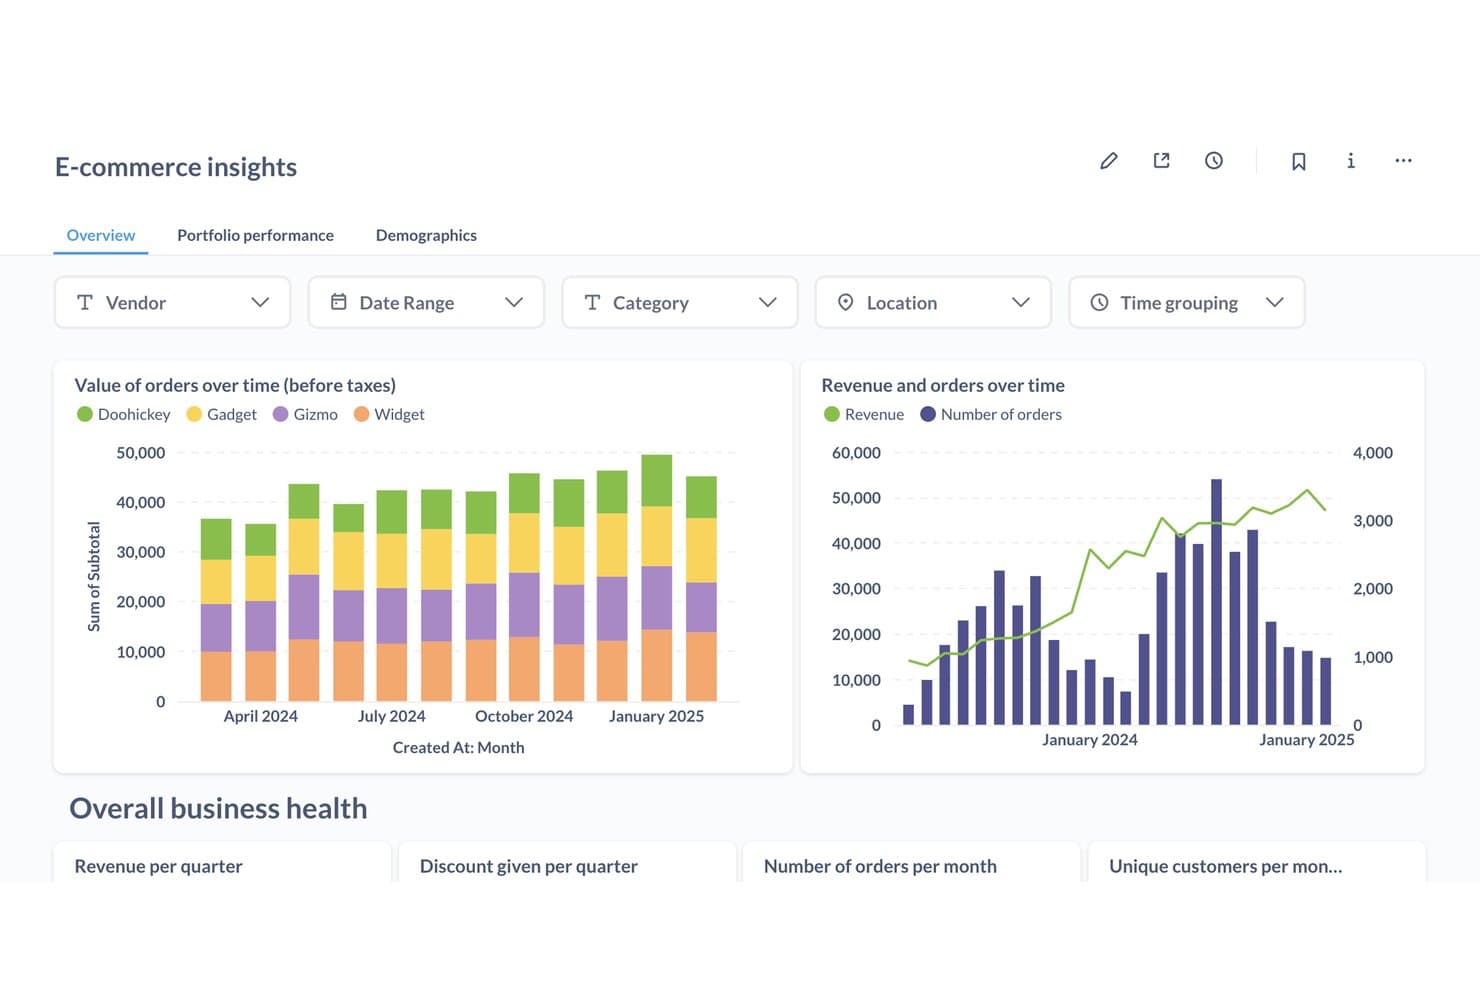The image size is (1480, 987).
Task: Open the Demographics tab
Action: (426, 235)
